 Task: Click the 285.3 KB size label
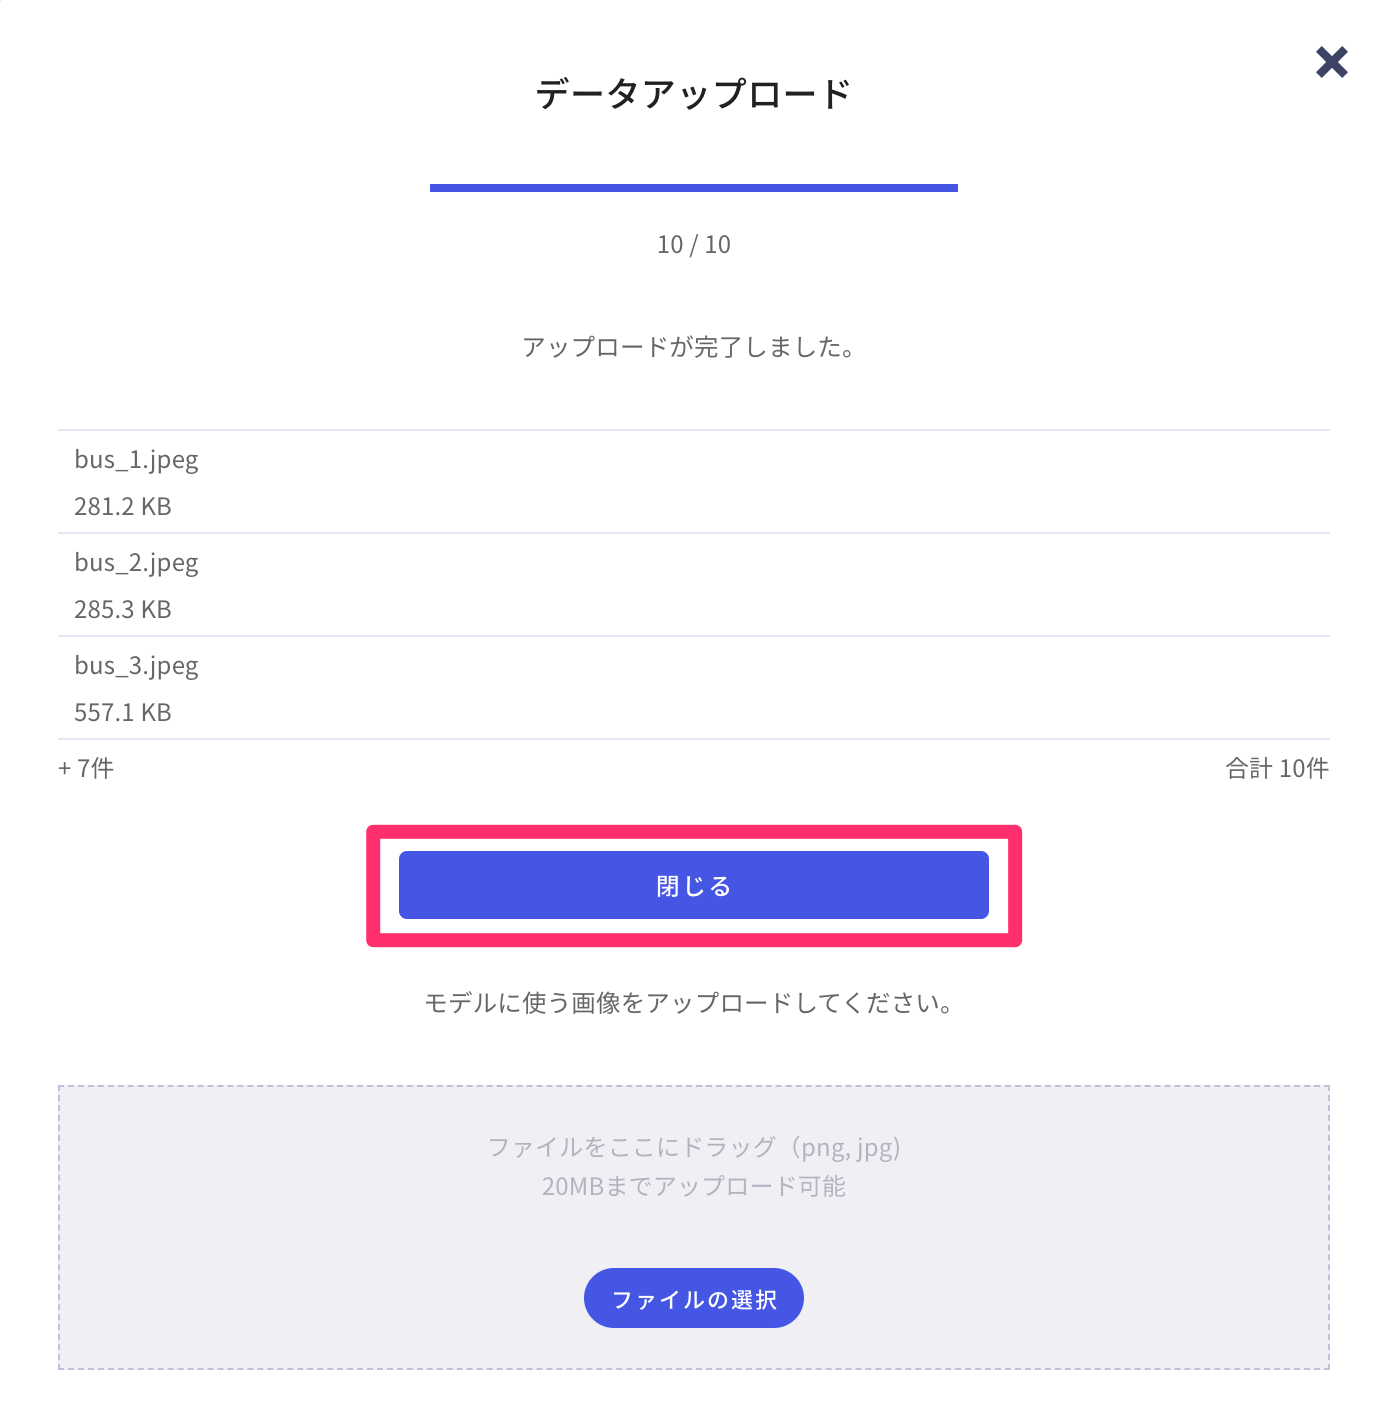point(122,610)
